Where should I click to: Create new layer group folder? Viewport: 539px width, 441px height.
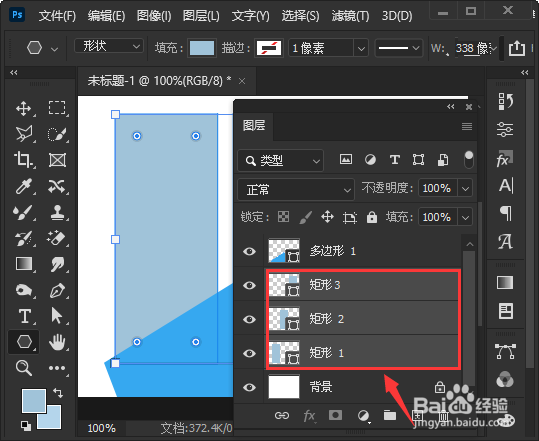pyautogui.click(x=390, y=416)
